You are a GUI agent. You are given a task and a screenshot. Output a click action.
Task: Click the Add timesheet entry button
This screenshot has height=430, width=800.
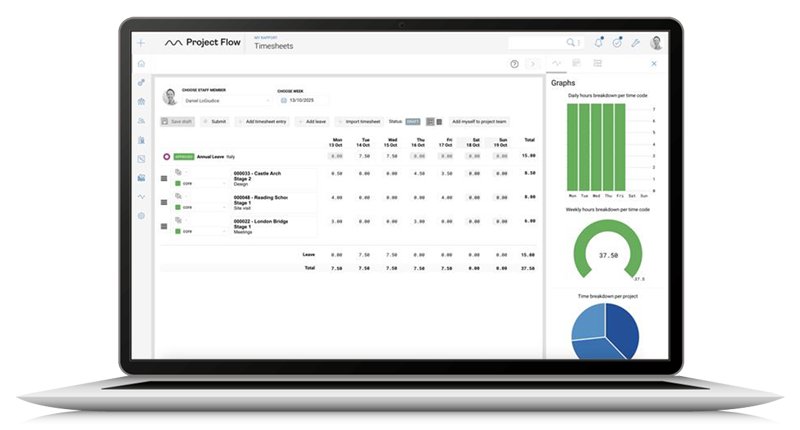pos(261,121)
